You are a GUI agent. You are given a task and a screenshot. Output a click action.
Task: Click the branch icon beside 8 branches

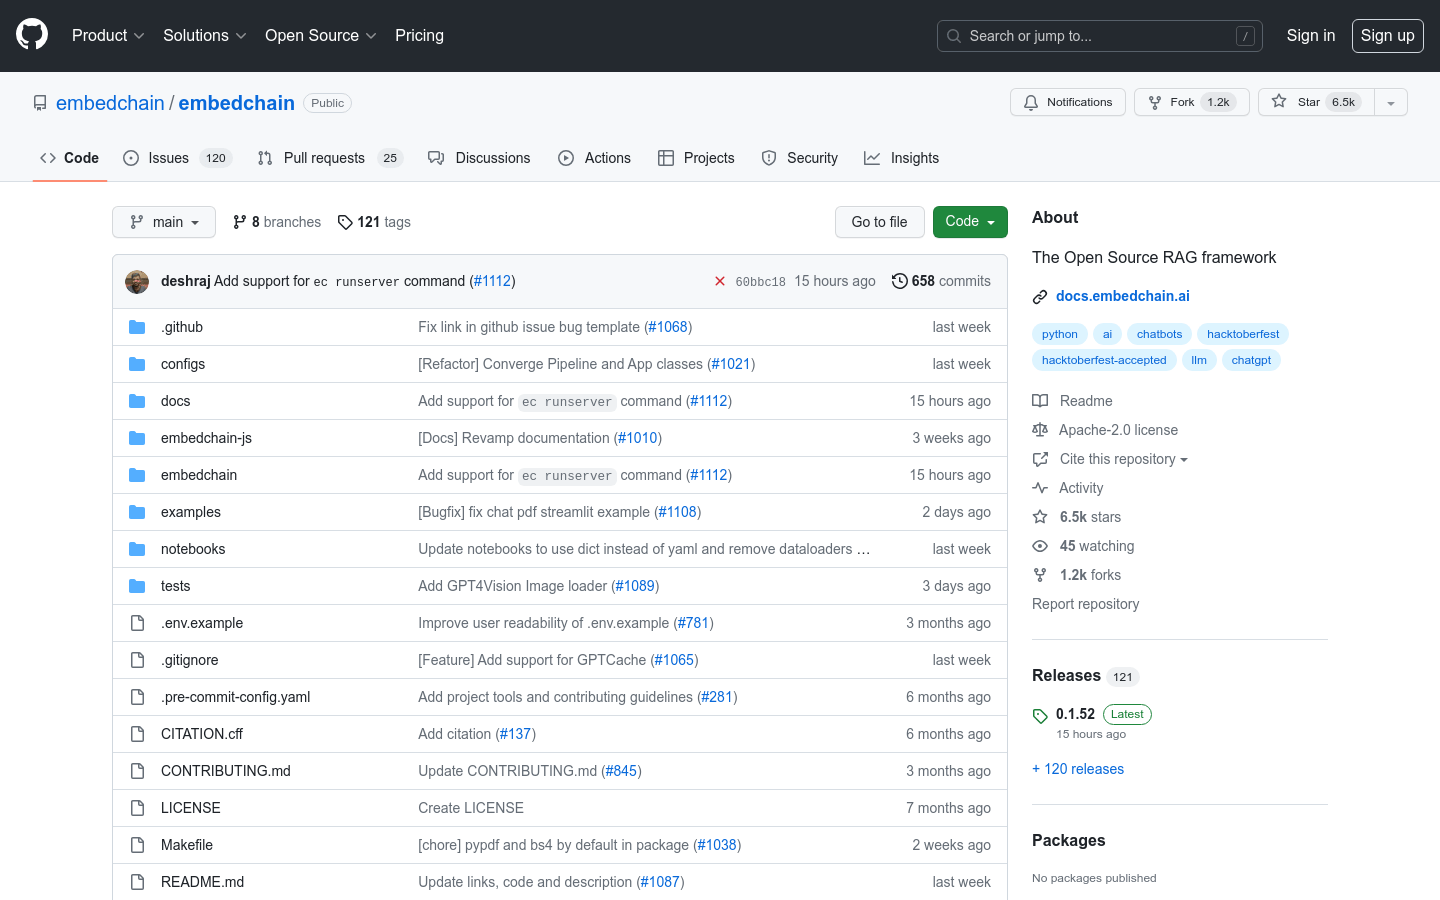point(239,222)
